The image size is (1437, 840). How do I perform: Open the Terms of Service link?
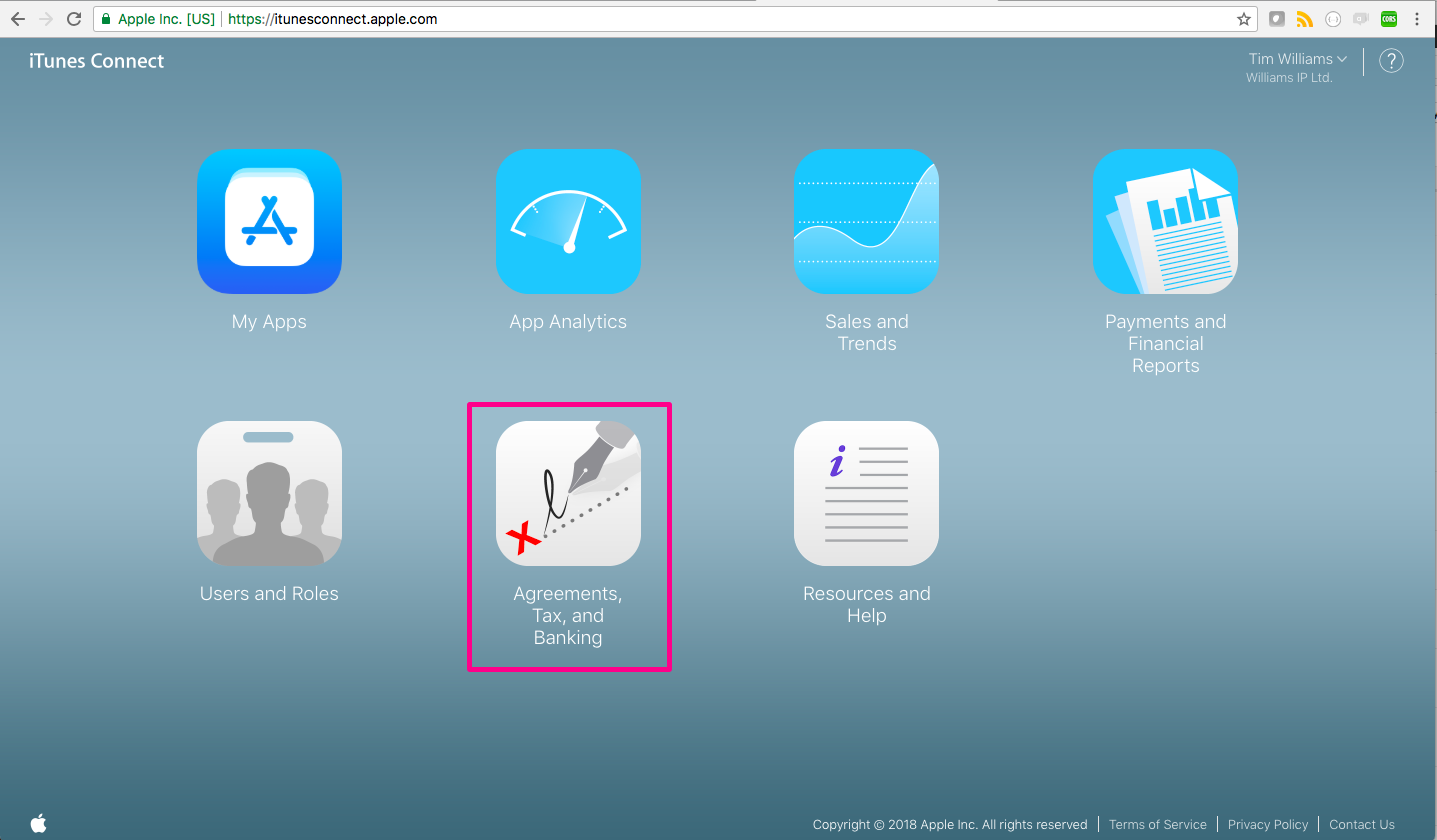1157,825
